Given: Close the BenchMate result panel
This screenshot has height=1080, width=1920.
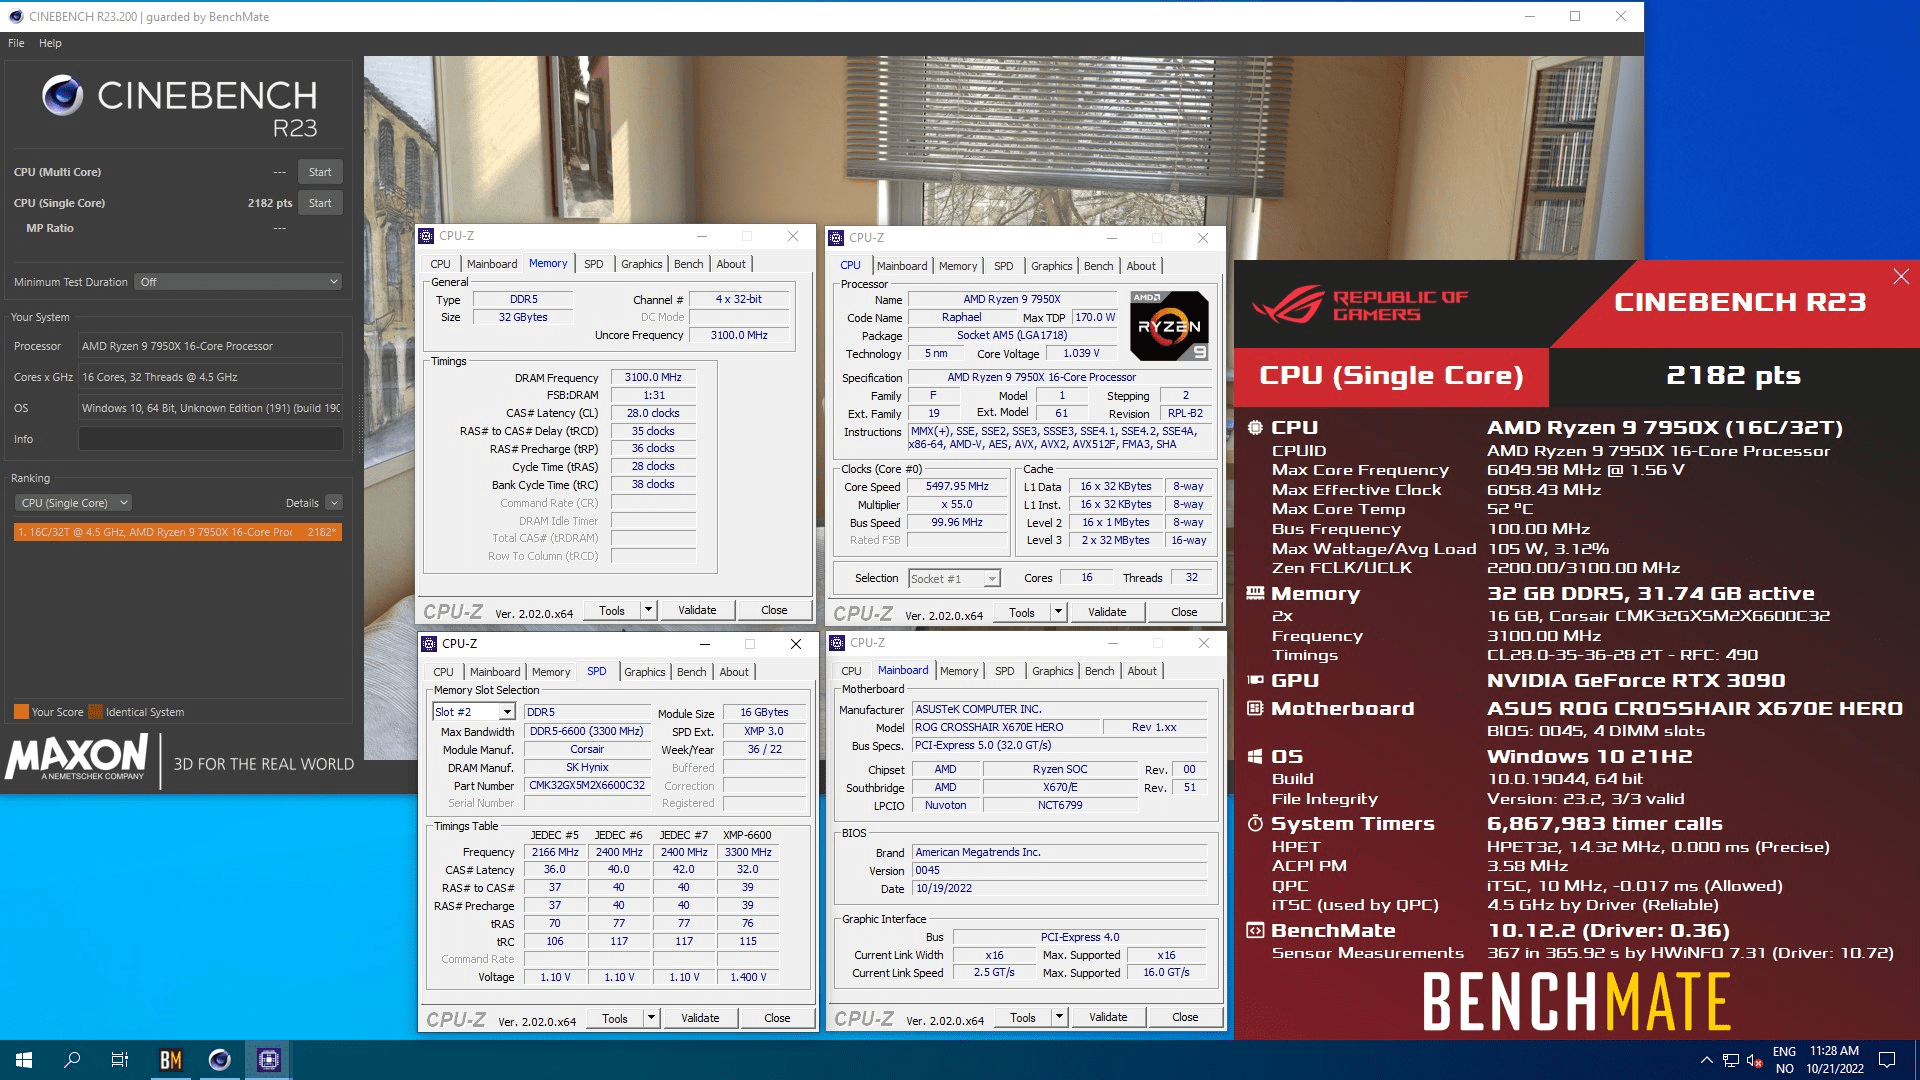Looking at the screenshot, I should click(x=1901, y=277).
